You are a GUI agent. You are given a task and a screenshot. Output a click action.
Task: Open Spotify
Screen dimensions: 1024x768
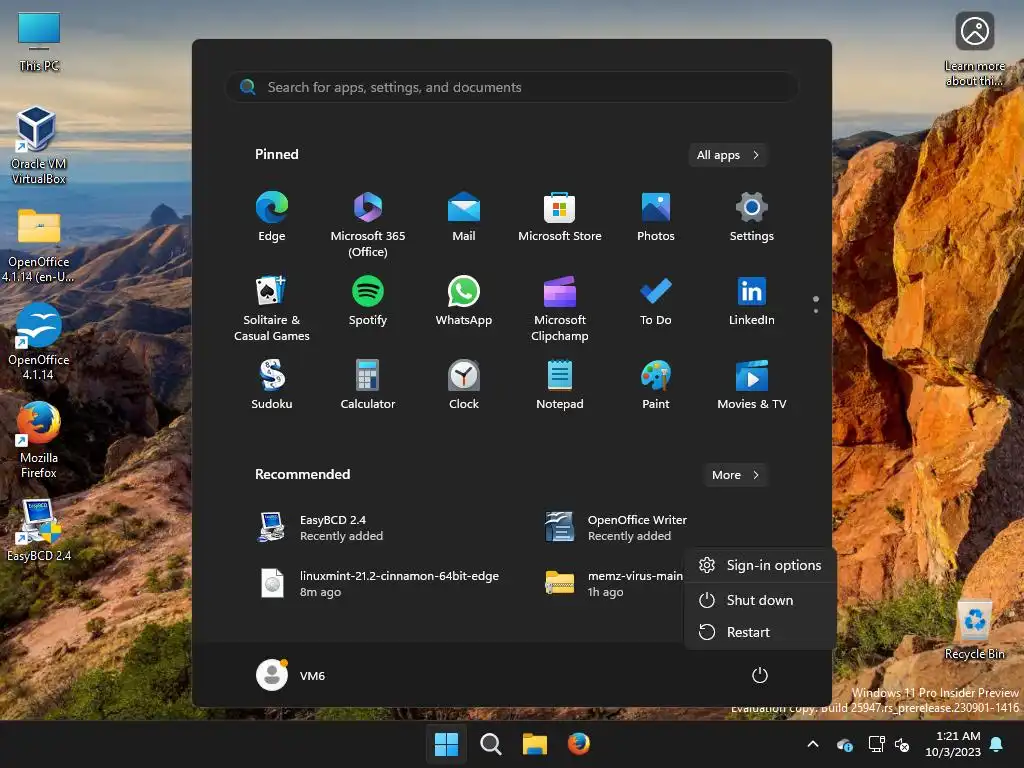click(368, 302)
